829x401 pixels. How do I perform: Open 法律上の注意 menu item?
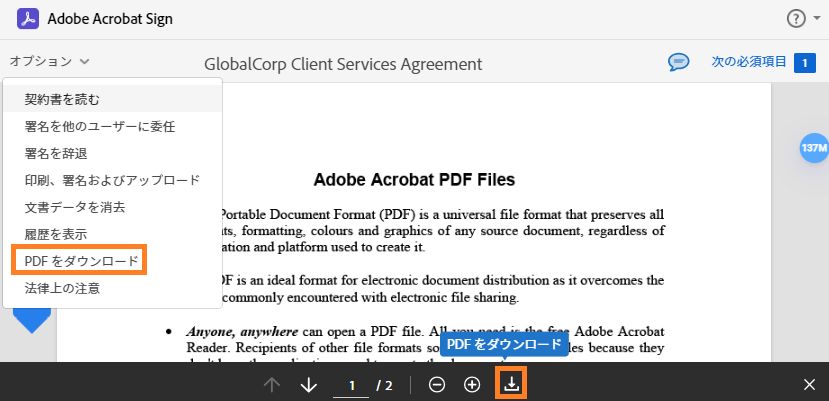(112, 288)
